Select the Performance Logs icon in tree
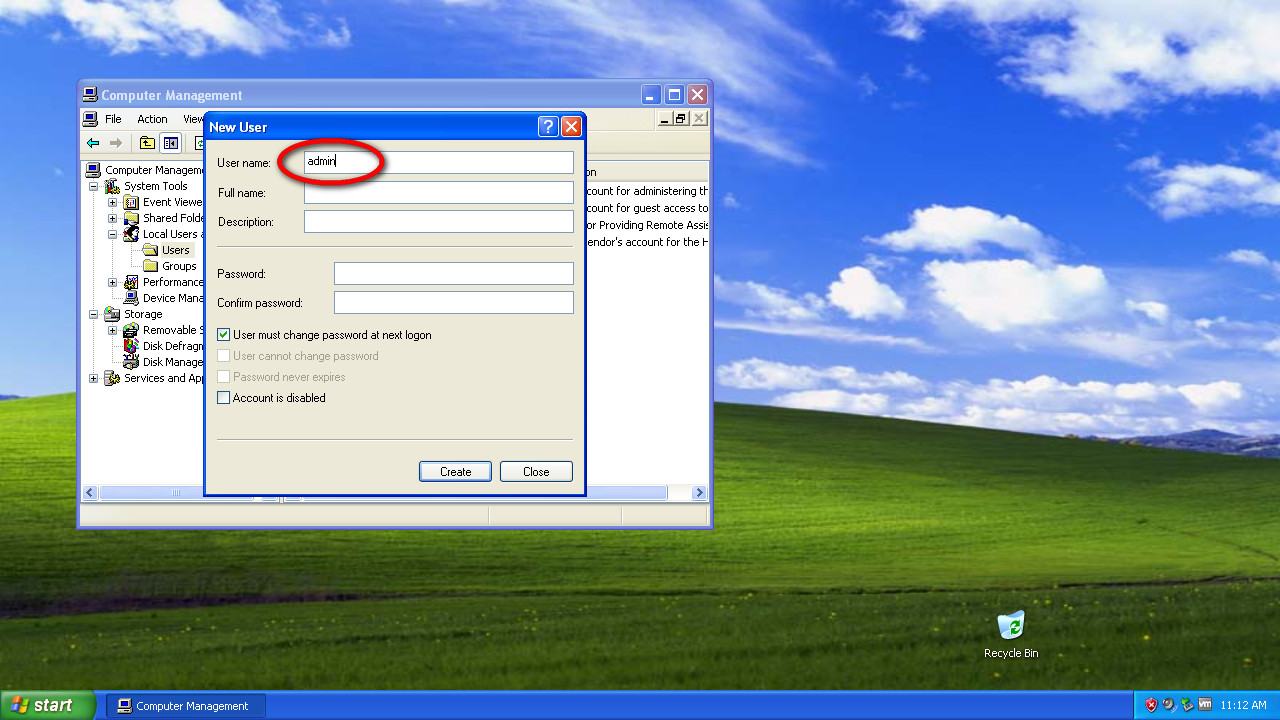This screenshot has height=720, width=1280. [131, 282]
